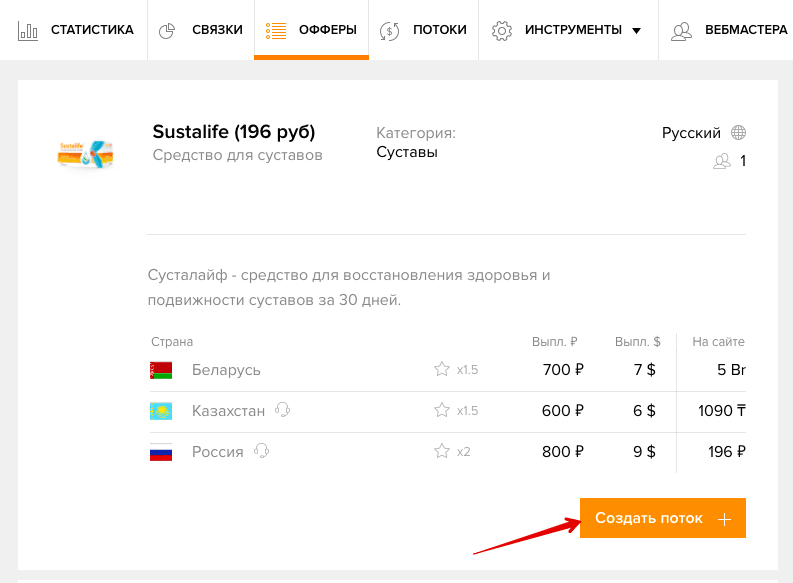The width and height of the screenshot is (793, 583).
Task: Click the Выпл. ₽ column header
Action: click(x=554, y=342)
